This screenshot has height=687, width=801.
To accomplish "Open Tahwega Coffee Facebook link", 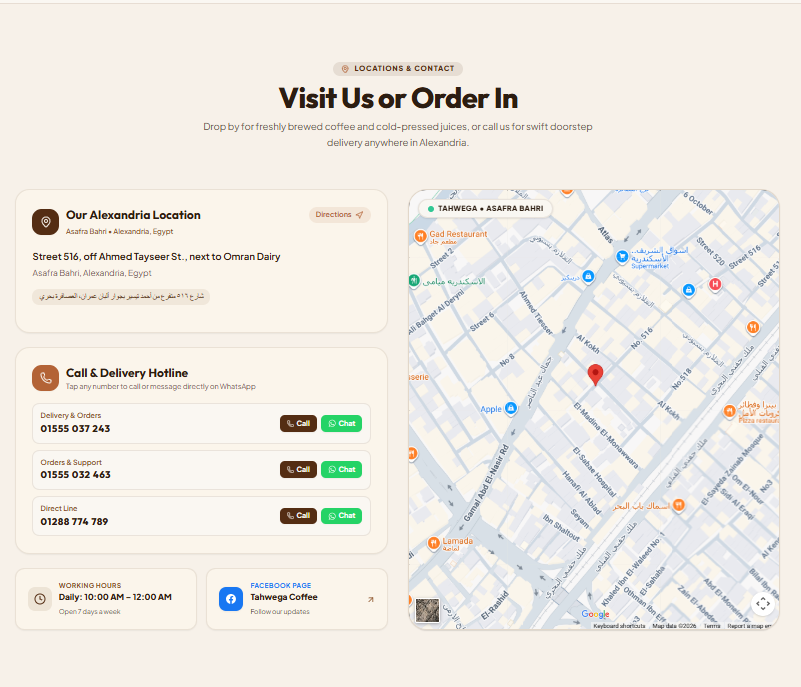I will pyautogui.click(x=284, y=597).
